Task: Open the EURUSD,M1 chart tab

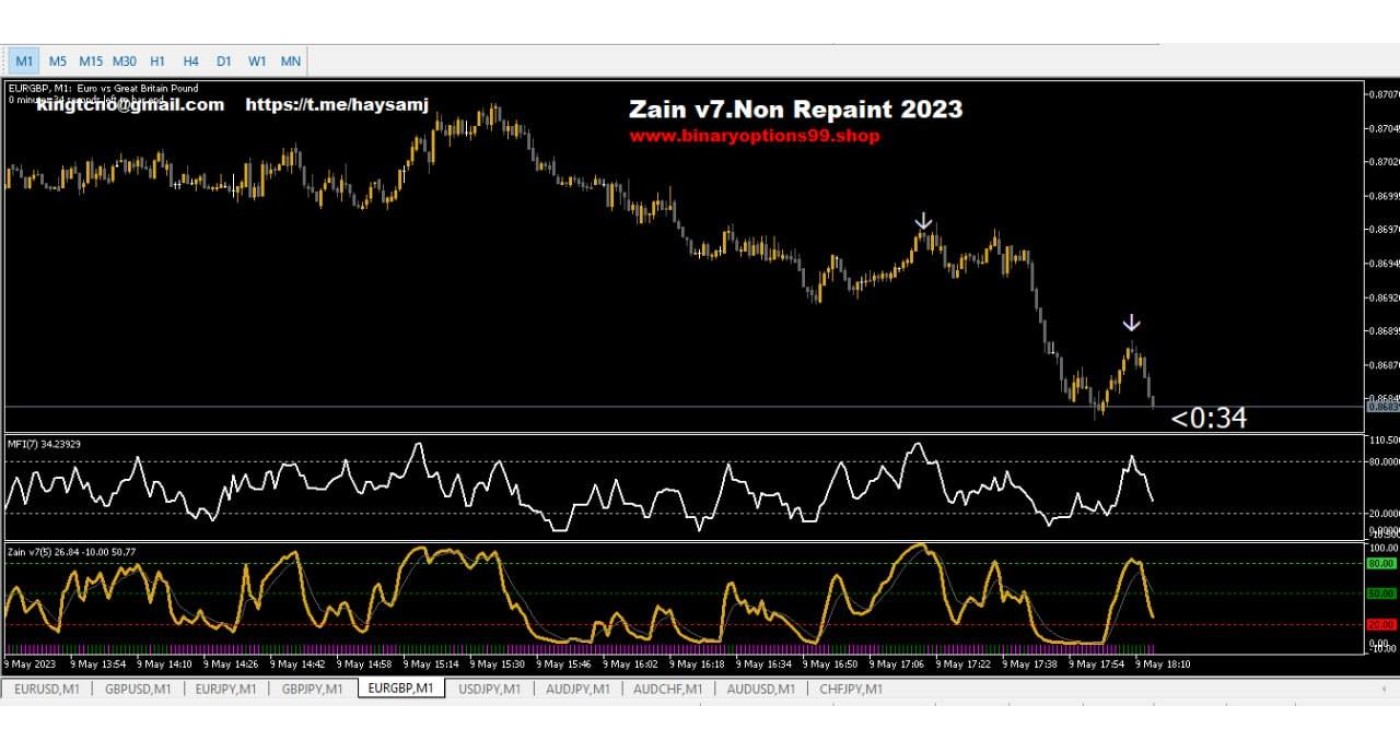Action: (47, 689)
